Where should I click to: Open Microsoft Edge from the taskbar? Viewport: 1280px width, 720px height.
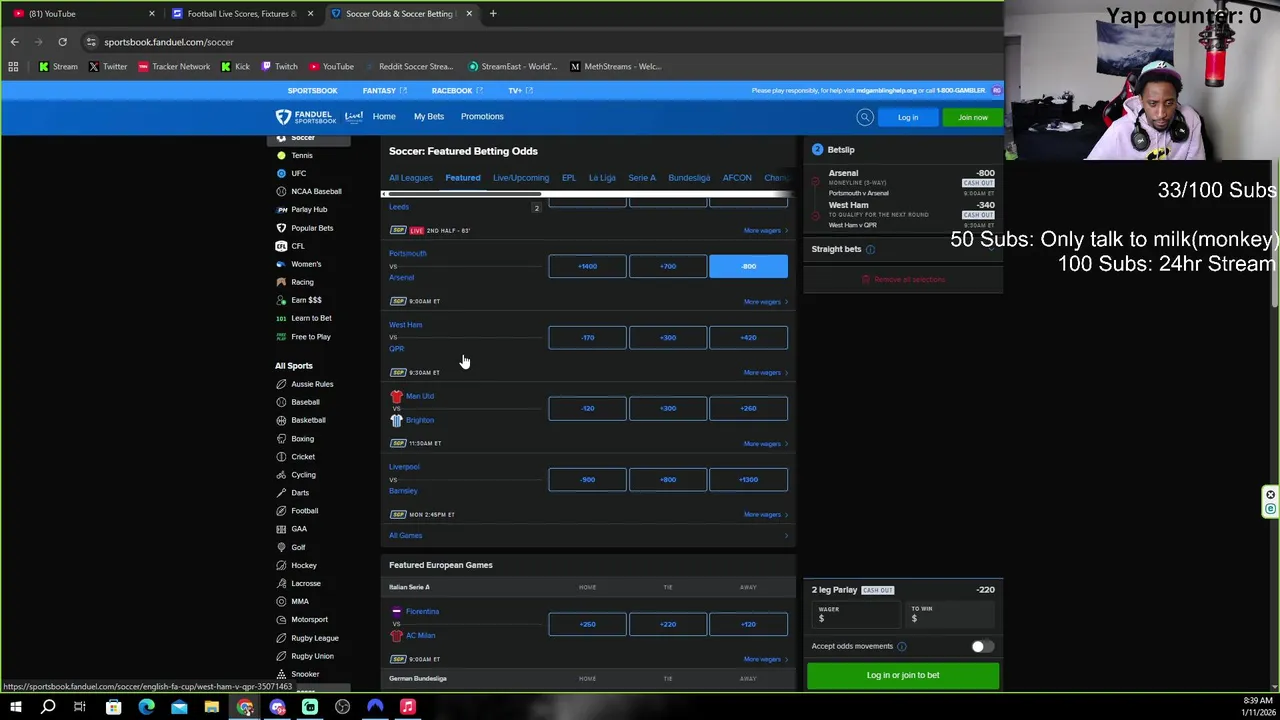coord(146,707)
